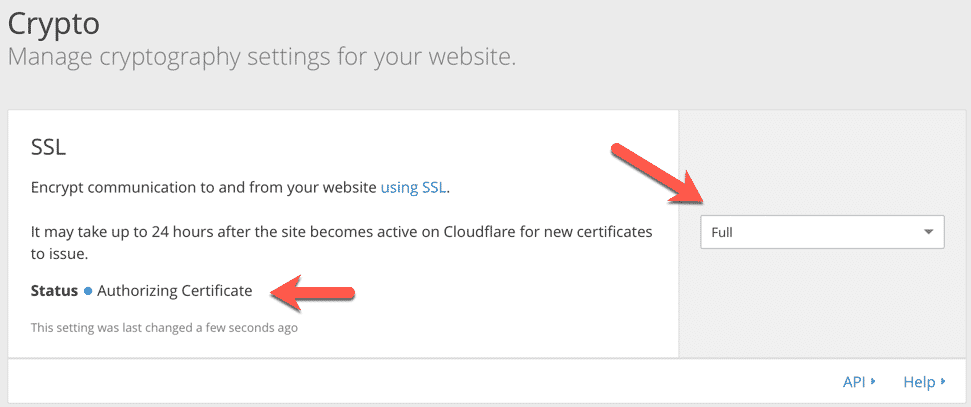Click the "Manage cryptography settings" subtitle
The height and width of the screenshot is (407, 971).
261,56
